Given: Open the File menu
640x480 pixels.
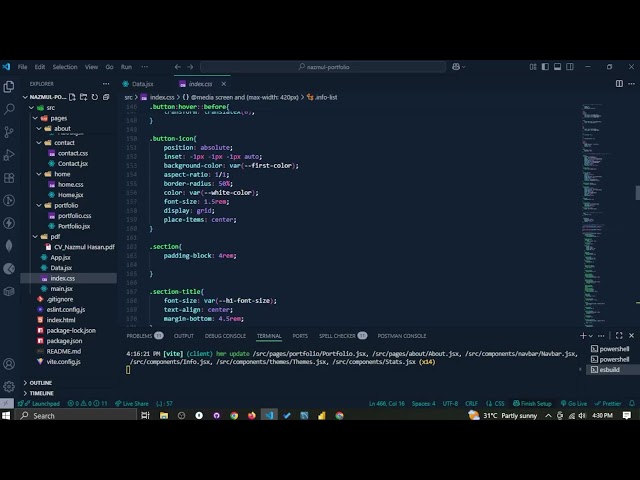Looking at the screenshot, I should [x=22, y=67].
